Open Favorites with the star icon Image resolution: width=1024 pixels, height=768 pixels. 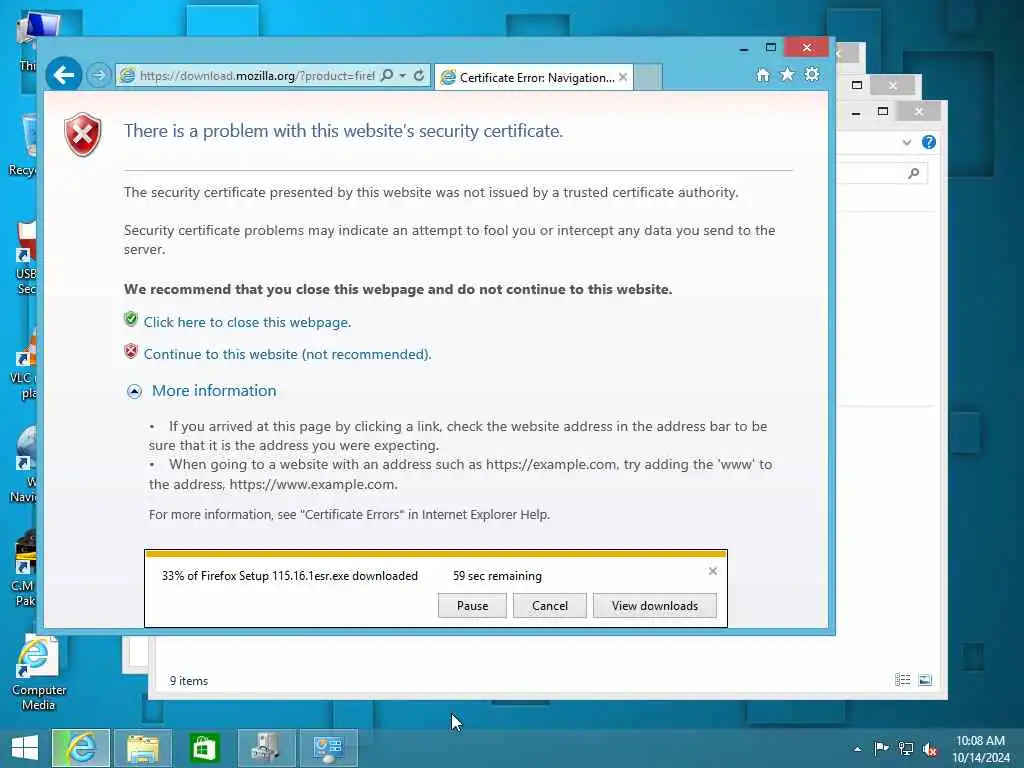click(x=788, y=74)
